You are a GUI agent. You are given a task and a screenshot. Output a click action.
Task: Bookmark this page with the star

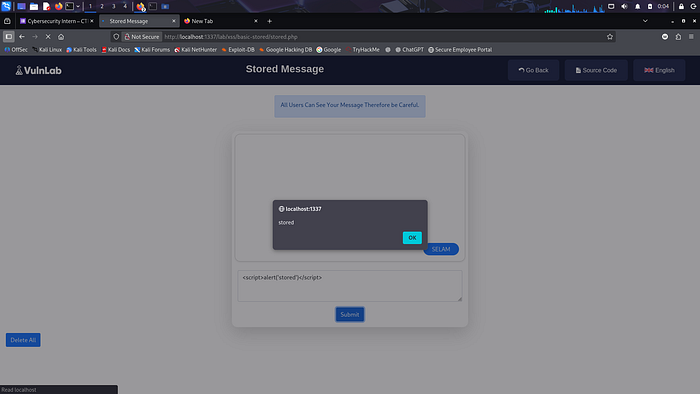[x=610, y=37]
